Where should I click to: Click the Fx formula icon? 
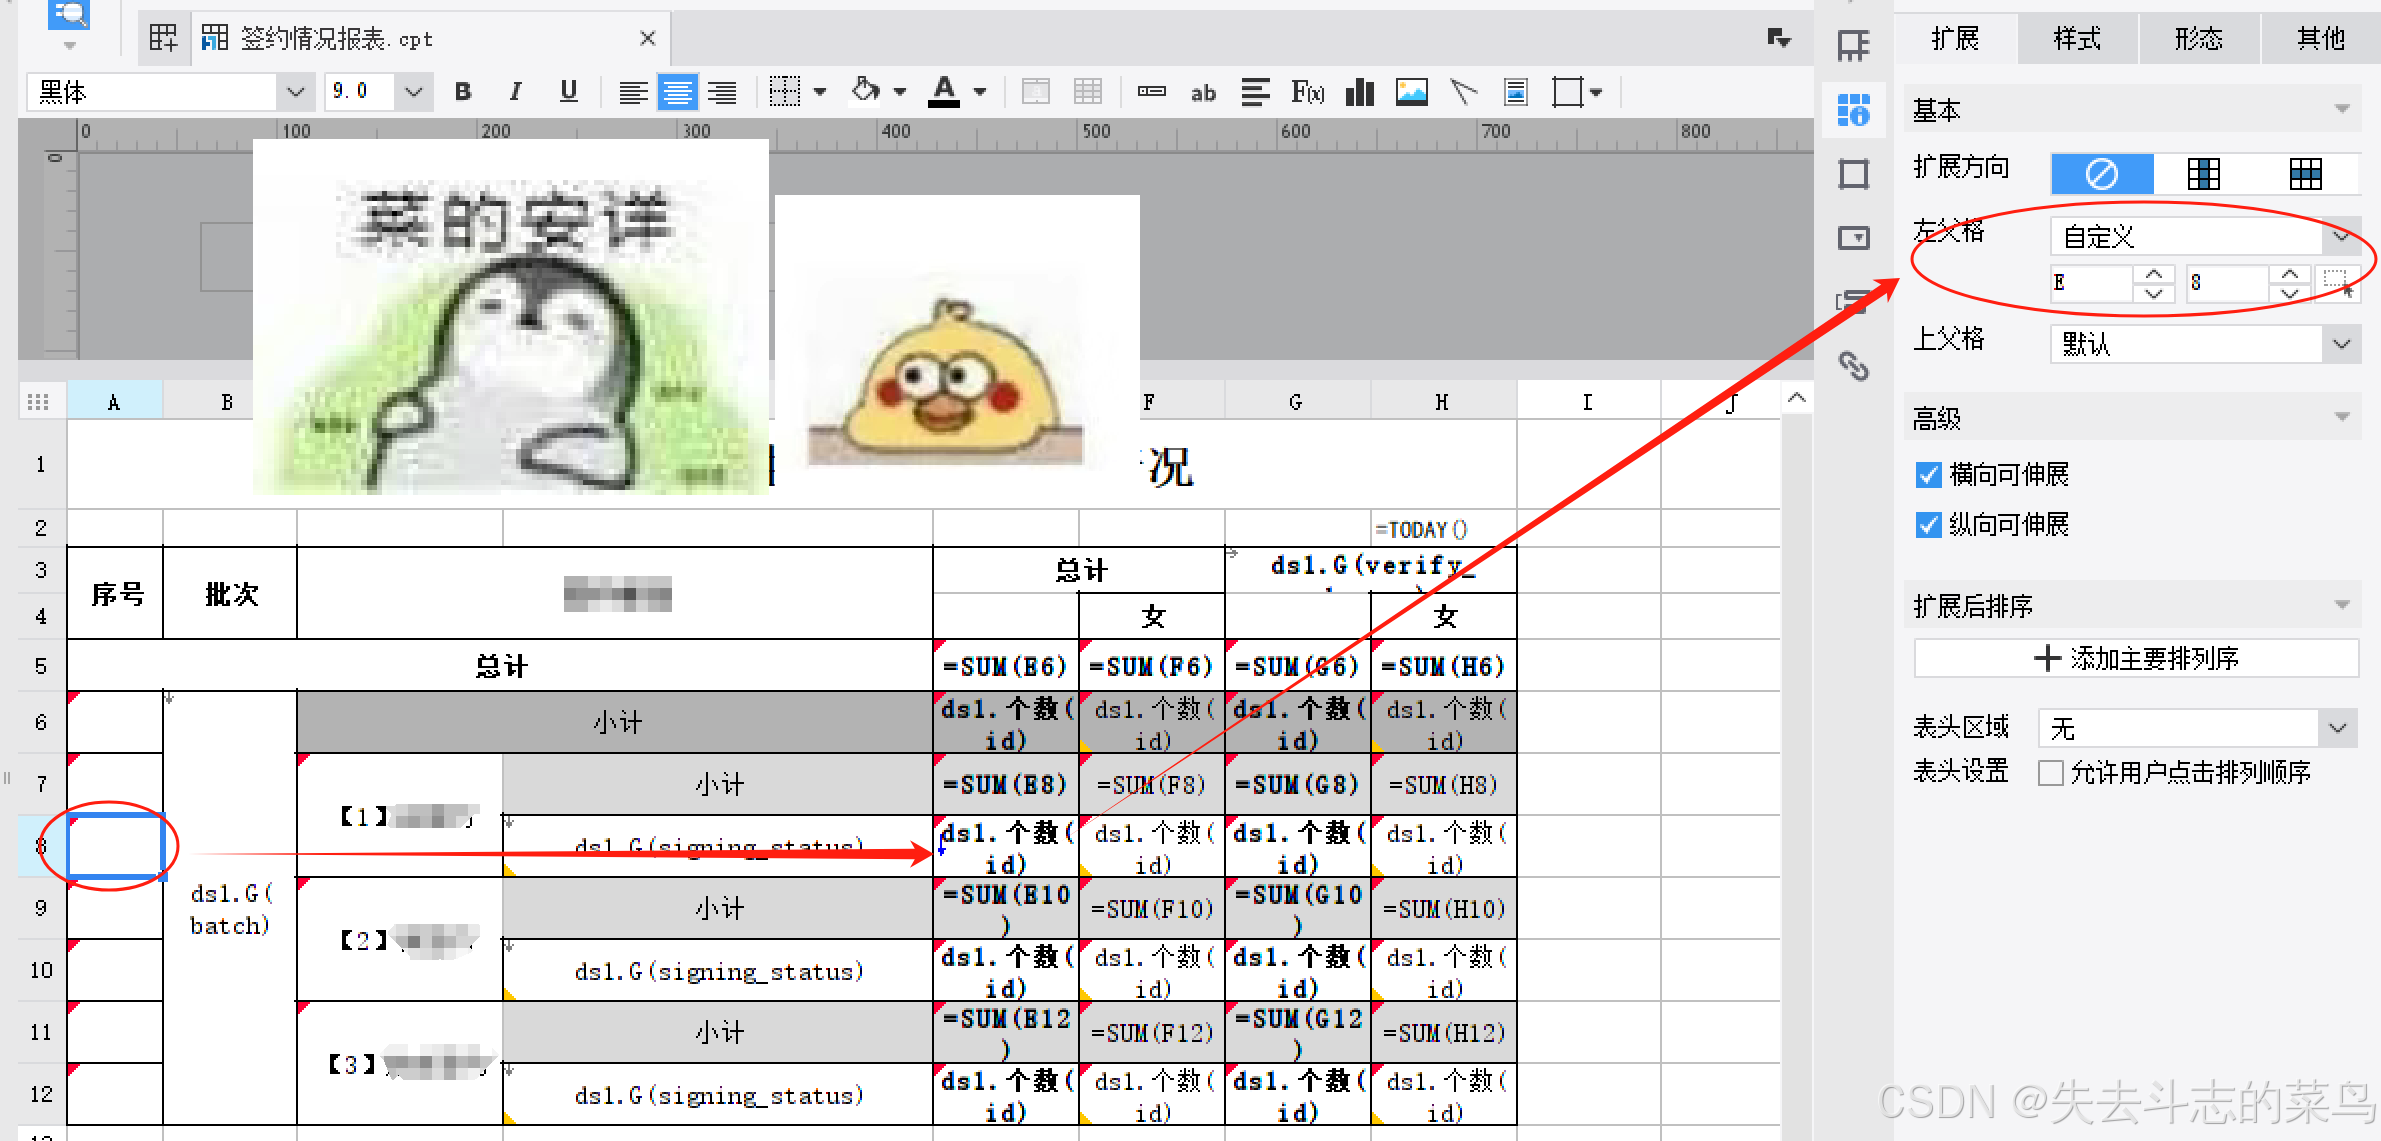tap(1307, 93)
